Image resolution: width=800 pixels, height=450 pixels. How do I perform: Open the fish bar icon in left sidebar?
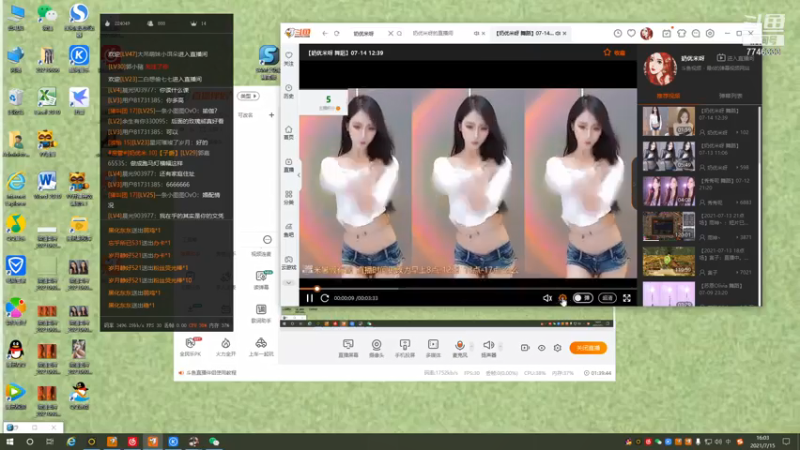[289, 230]
